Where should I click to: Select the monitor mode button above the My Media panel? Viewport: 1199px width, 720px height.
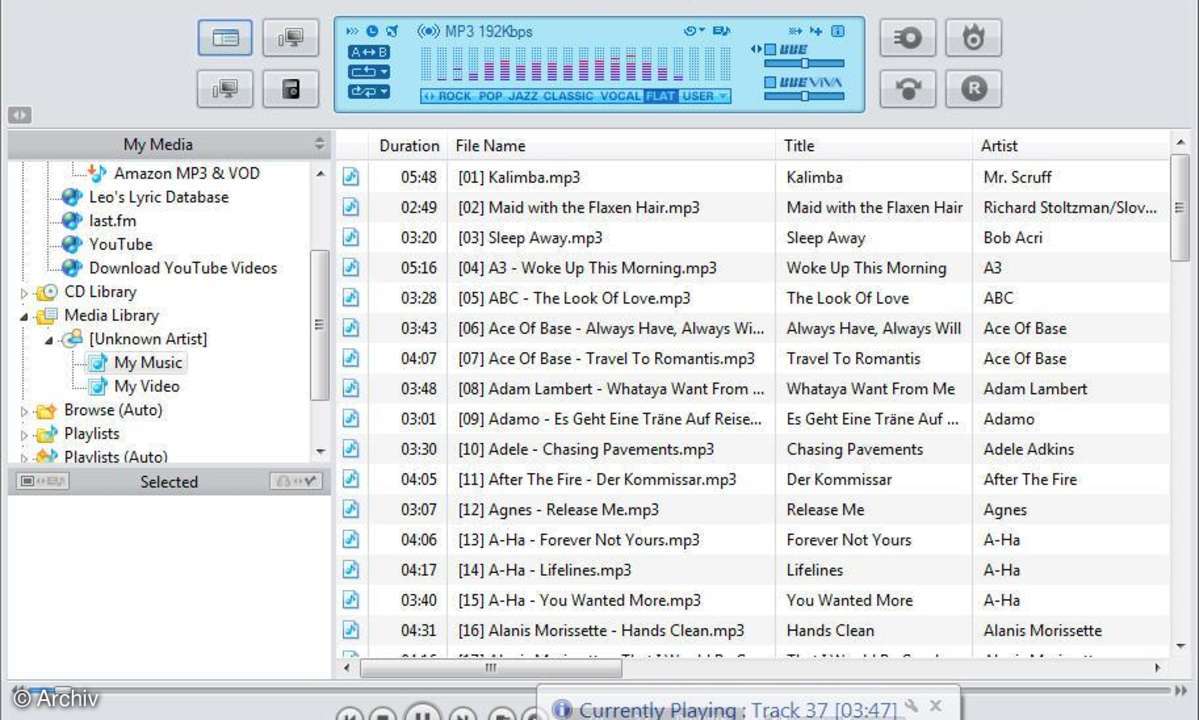pyautogui.click(x=225, y=89)
